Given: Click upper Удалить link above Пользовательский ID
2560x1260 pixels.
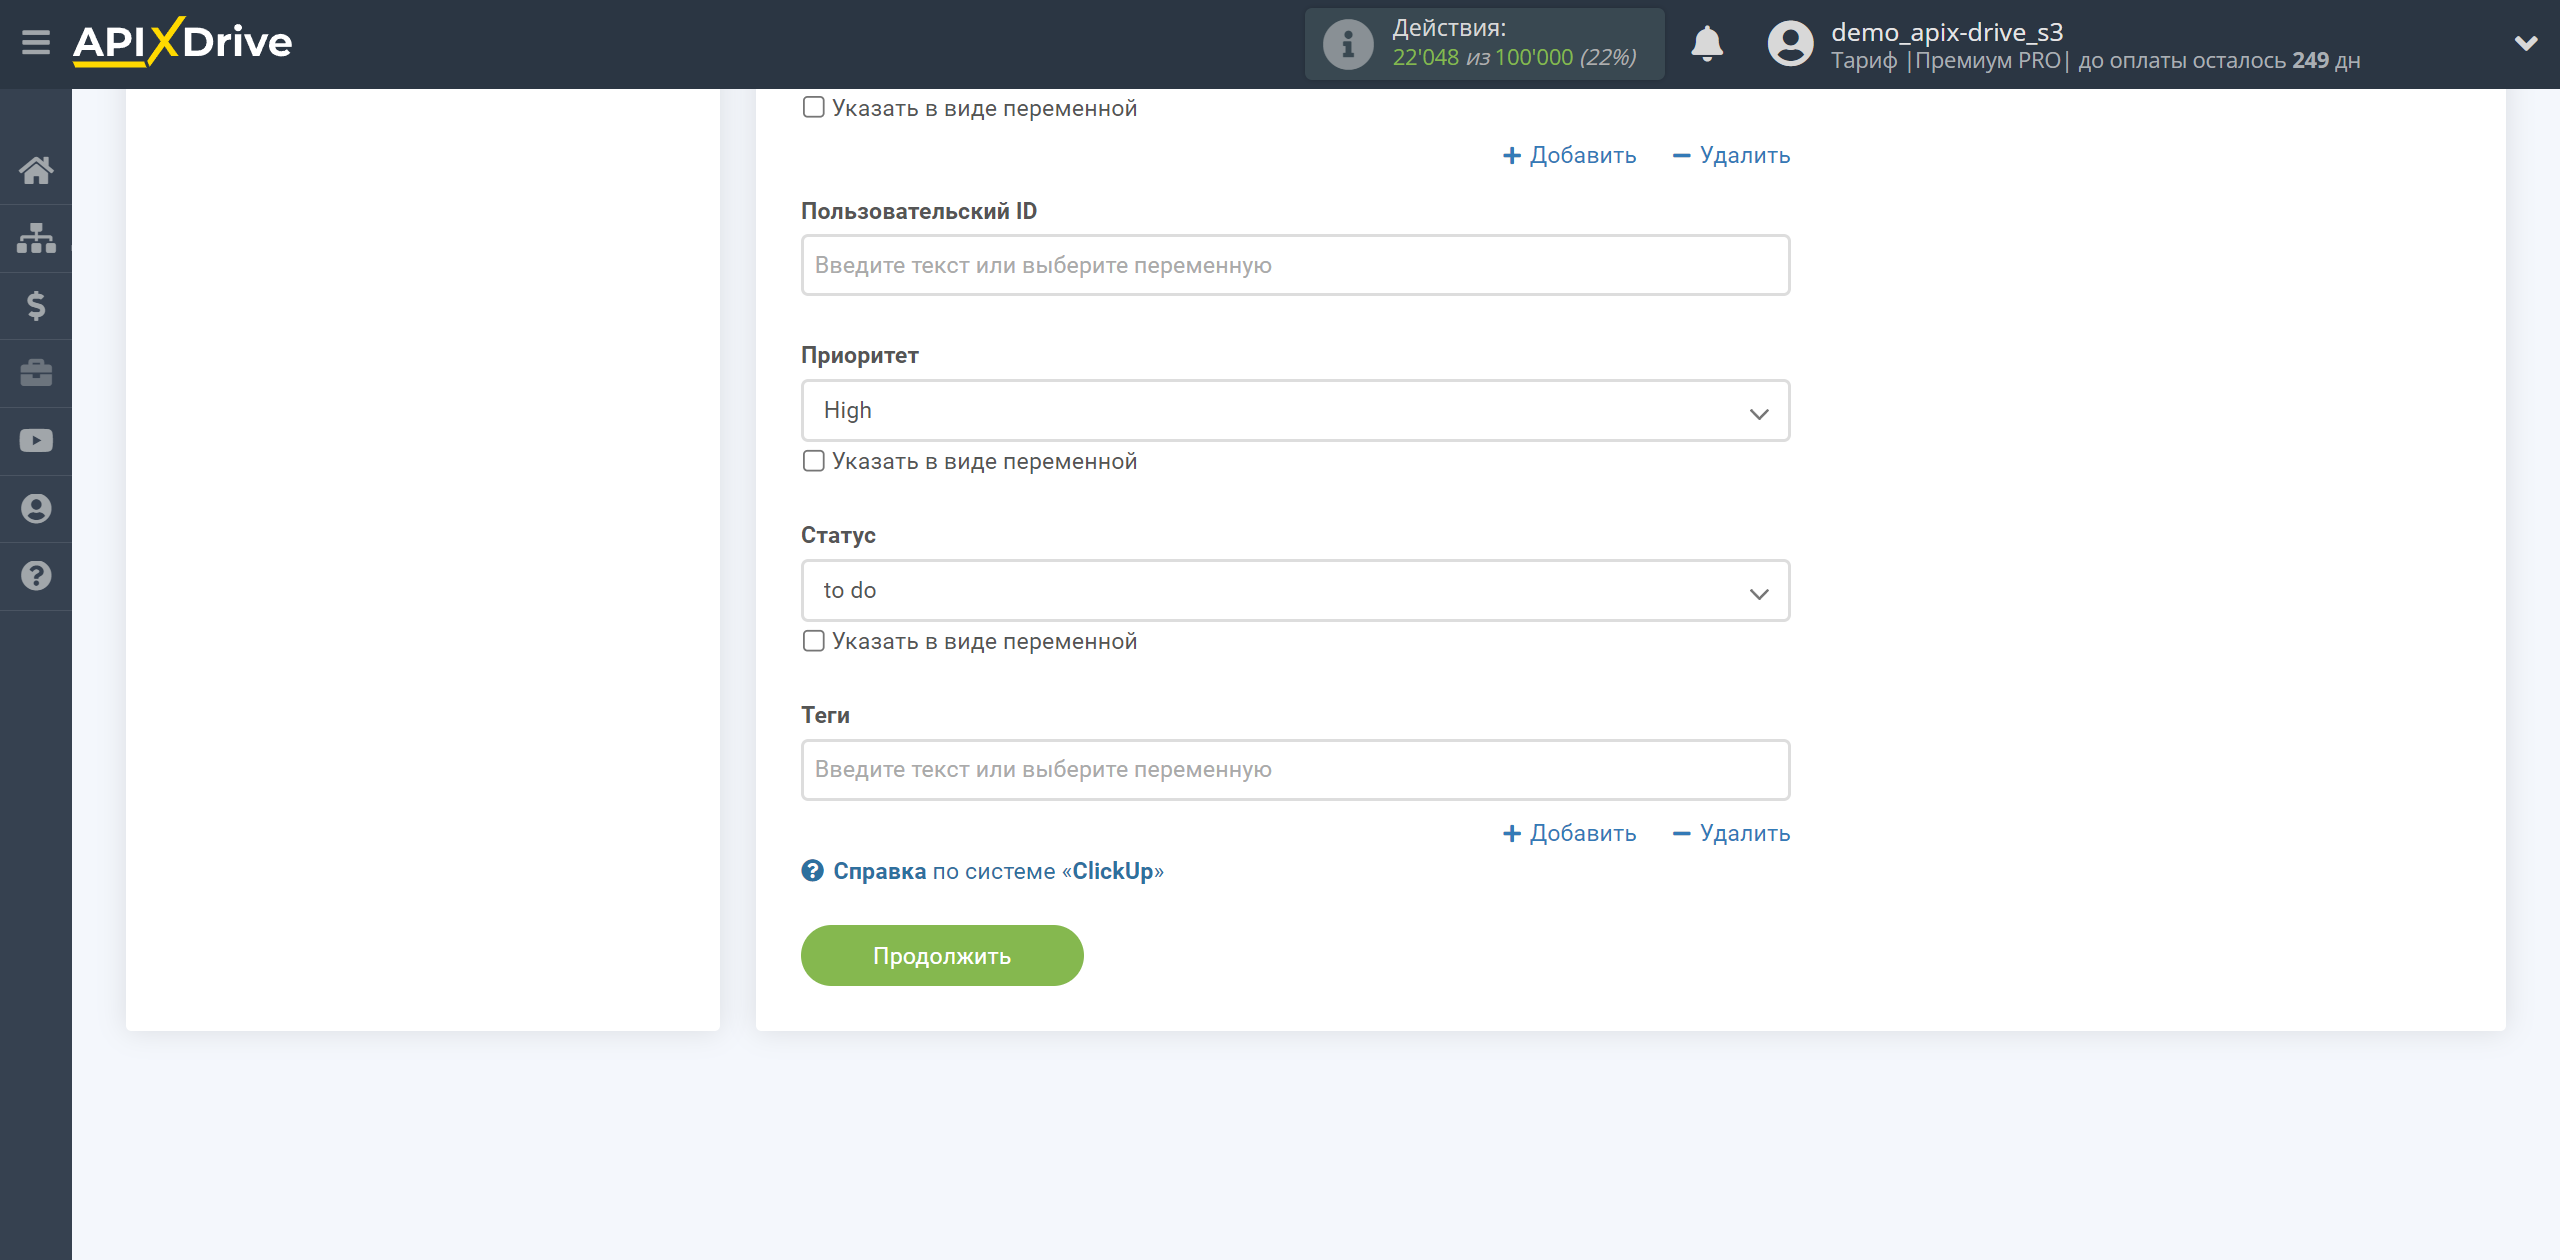Looking at the screenshot, I should (x=1731, y=155).
